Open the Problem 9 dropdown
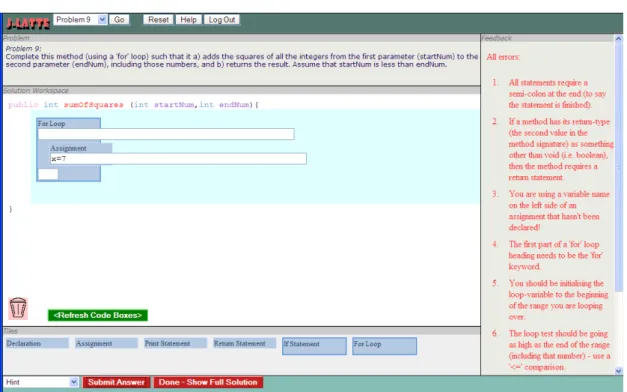627x392 pixels. click(x=80, y=20)
